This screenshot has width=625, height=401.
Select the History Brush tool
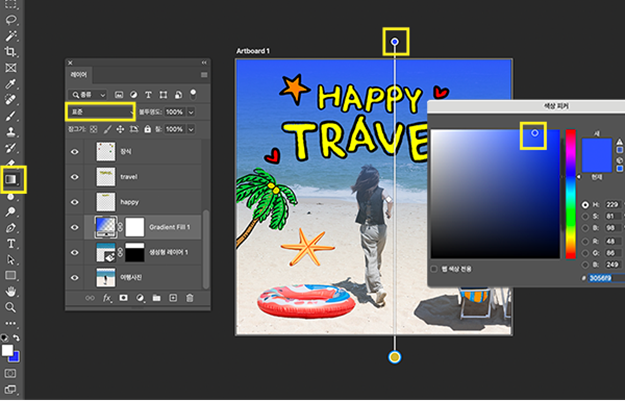[11, 148]
